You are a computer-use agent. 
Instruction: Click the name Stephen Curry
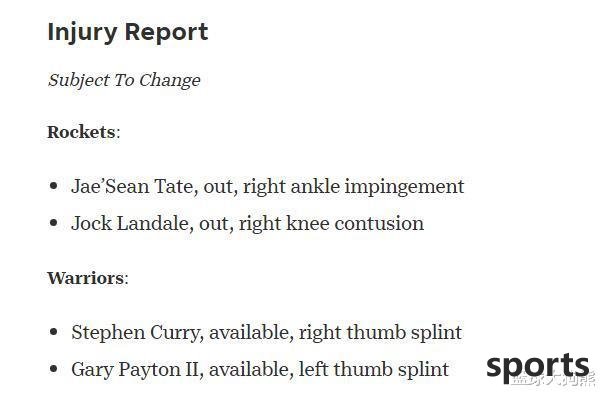(136, 333)
